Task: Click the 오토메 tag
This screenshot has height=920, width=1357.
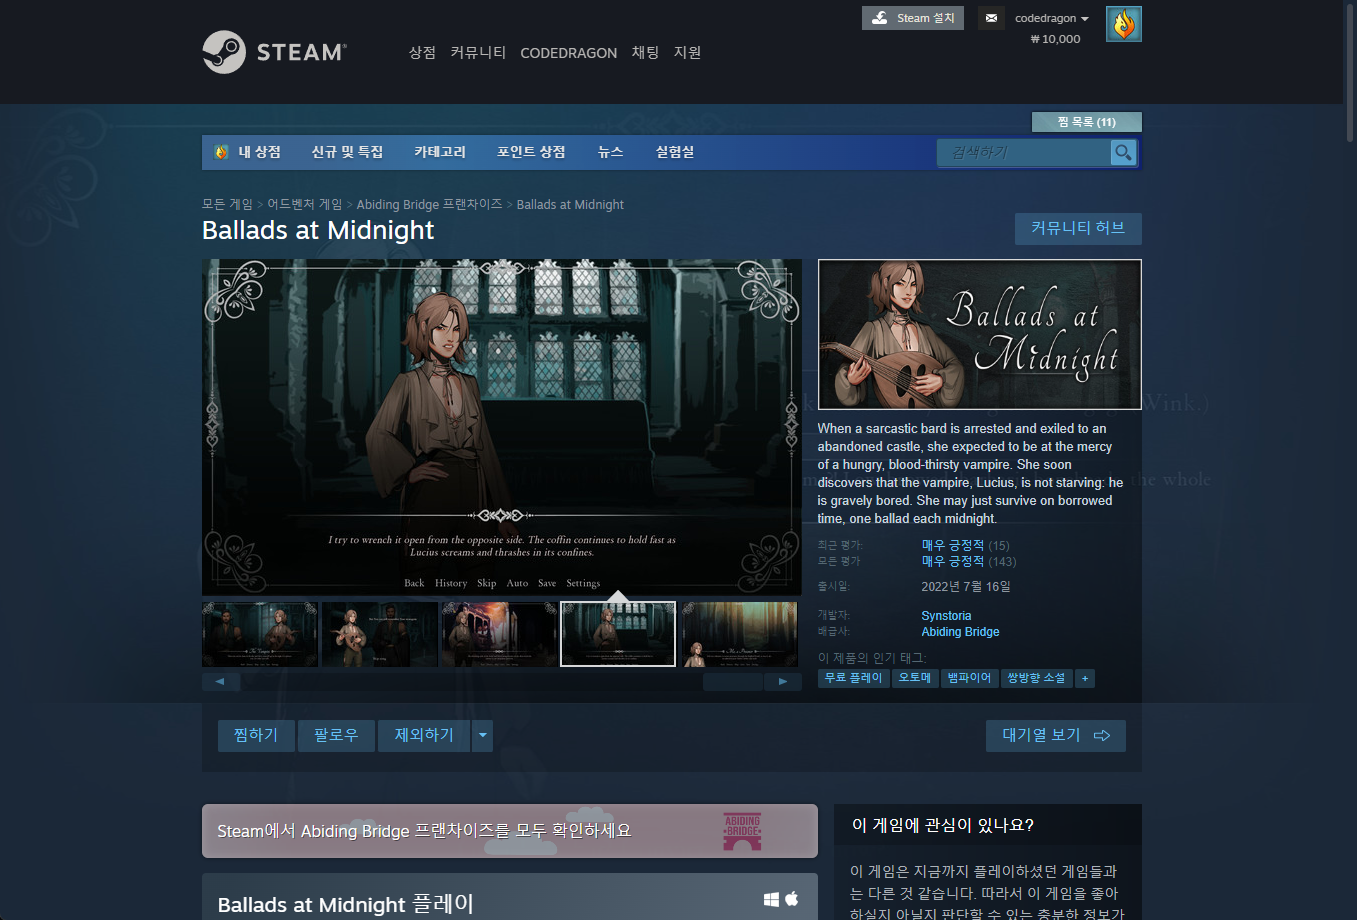Action: [915, 678]
